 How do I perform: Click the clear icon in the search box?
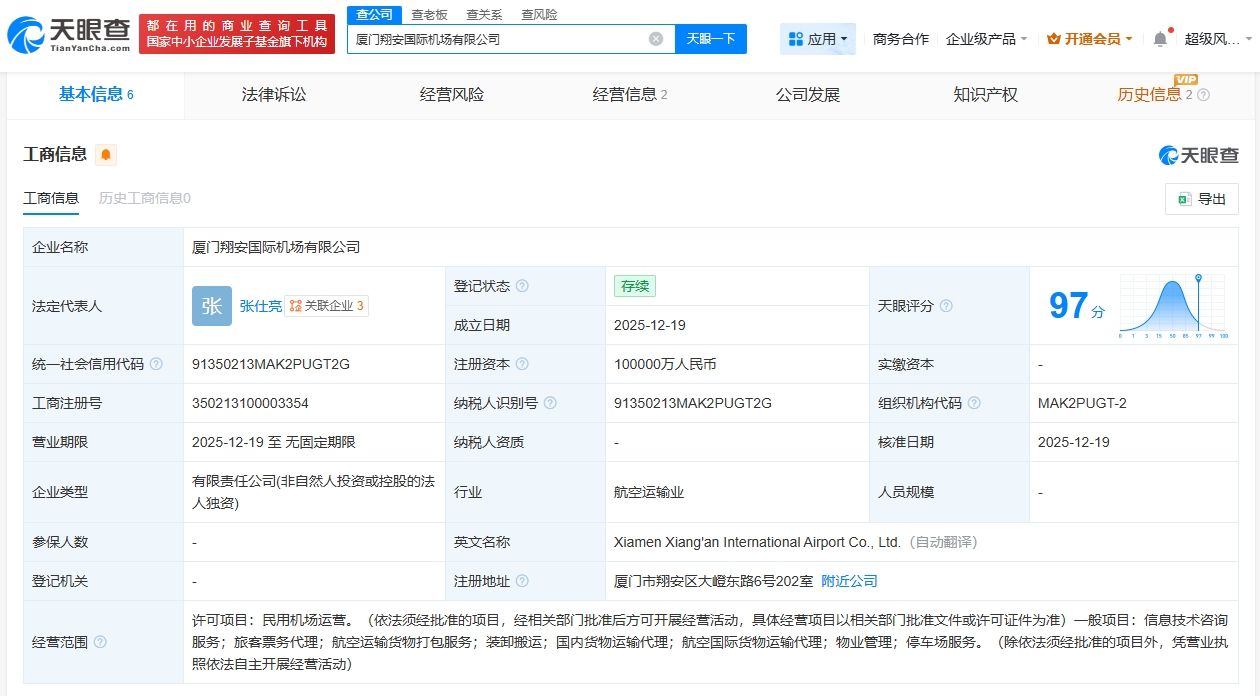(655, 38)
